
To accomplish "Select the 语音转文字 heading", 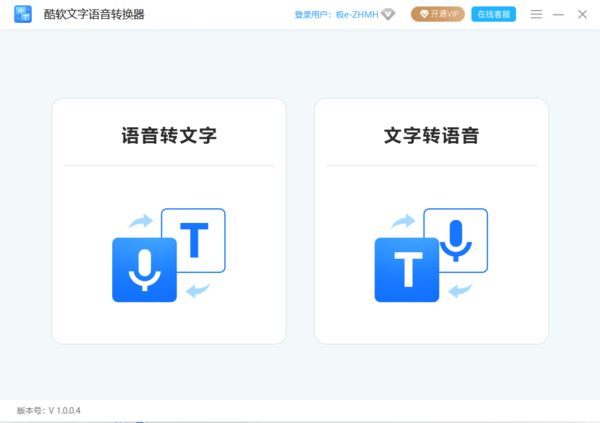I will click(169, 136).
